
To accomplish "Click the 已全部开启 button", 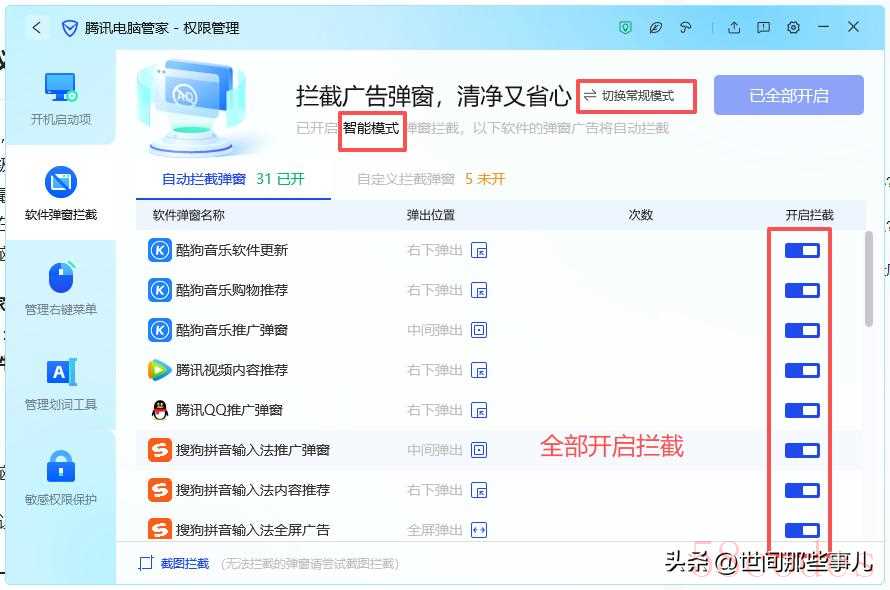I will pos(788,95).
